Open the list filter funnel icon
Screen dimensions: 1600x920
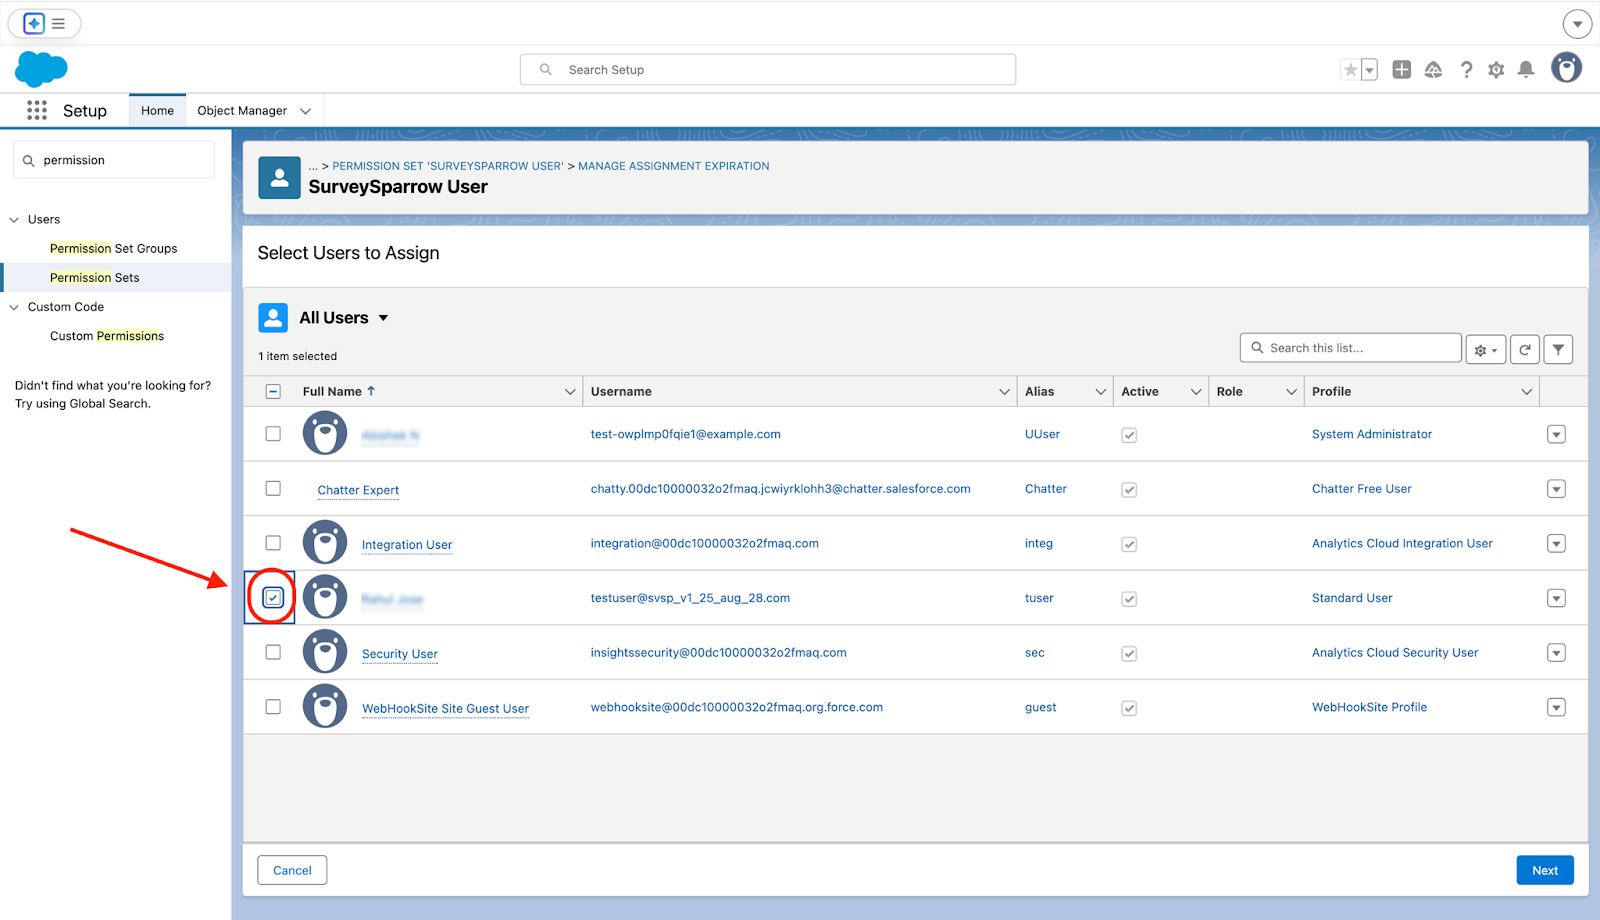click(x=1558, y=349)
